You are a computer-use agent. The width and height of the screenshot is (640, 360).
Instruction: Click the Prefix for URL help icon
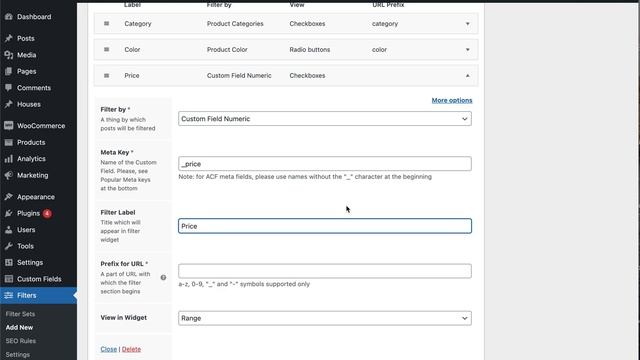click(x=163, y=278)
